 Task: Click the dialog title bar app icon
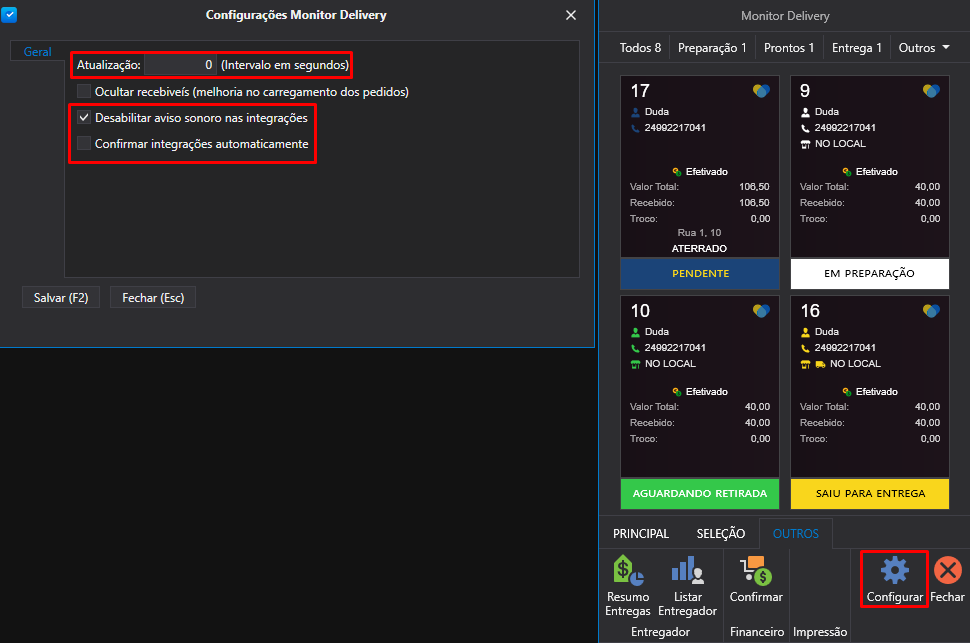(9, 15)
